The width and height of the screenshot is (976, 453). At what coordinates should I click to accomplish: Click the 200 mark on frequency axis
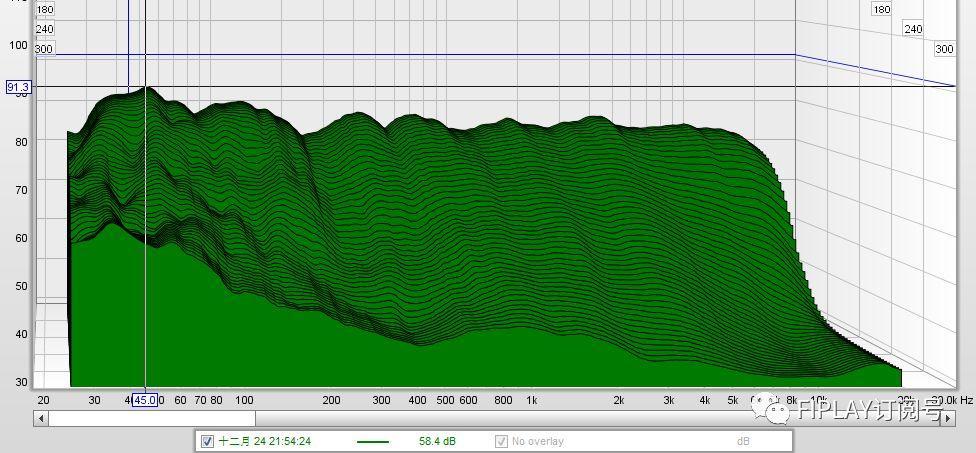click(331, 400)
